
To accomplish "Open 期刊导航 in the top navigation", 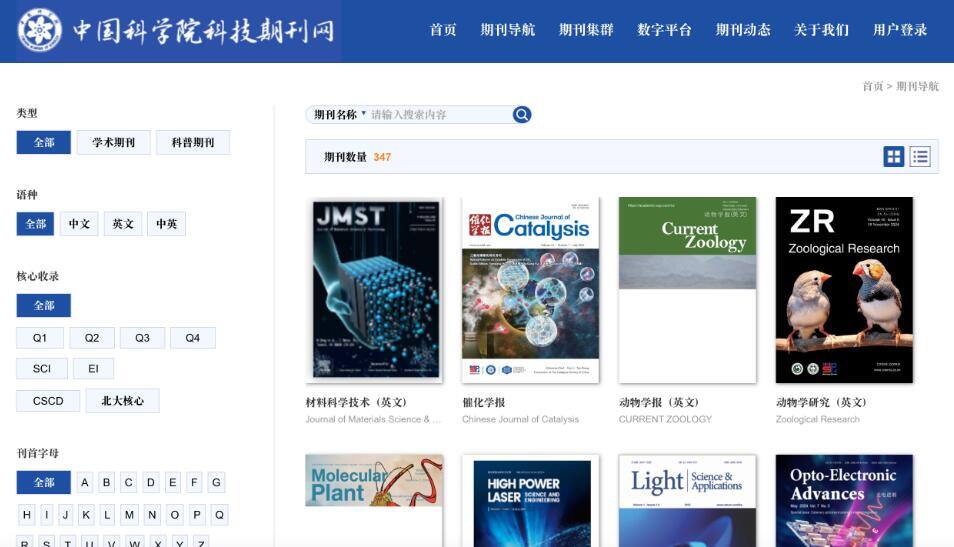I will click(507, 30).
